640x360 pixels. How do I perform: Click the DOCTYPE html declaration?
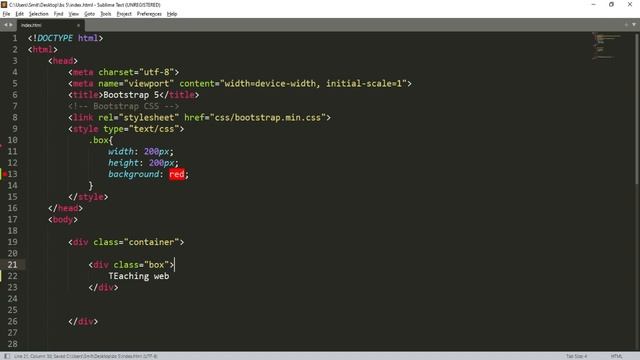click(65, 38)
